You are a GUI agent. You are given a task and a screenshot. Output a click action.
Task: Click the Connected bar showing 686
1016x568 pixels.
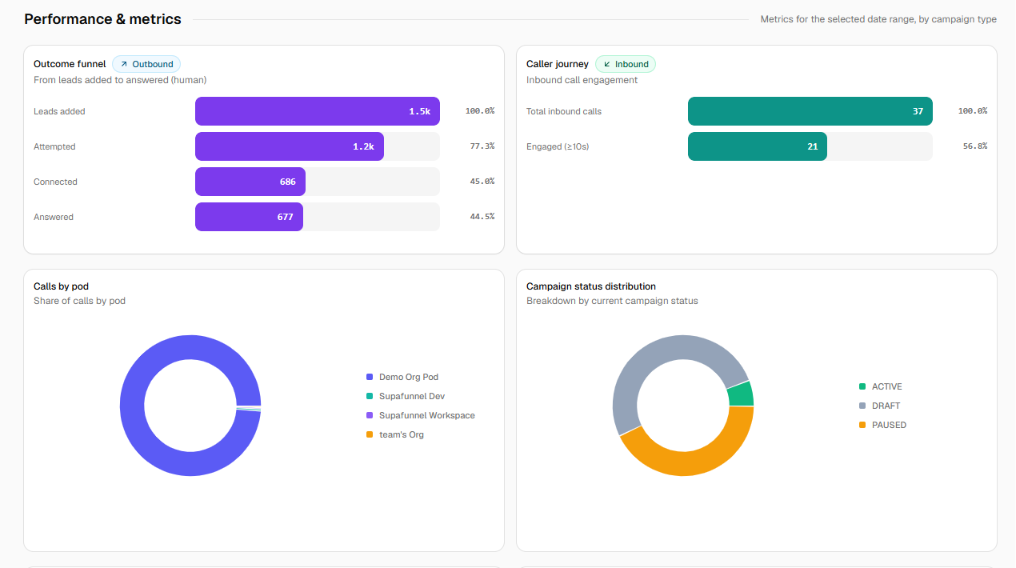click(250, 182)
